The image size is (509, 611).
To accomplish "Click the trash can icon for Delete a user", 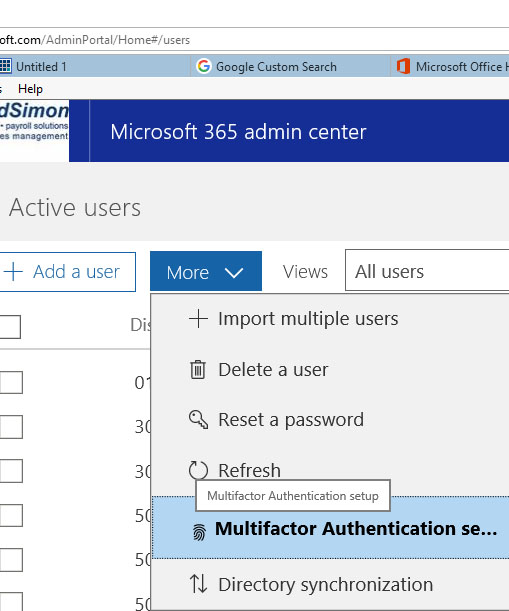I will 198,369.
